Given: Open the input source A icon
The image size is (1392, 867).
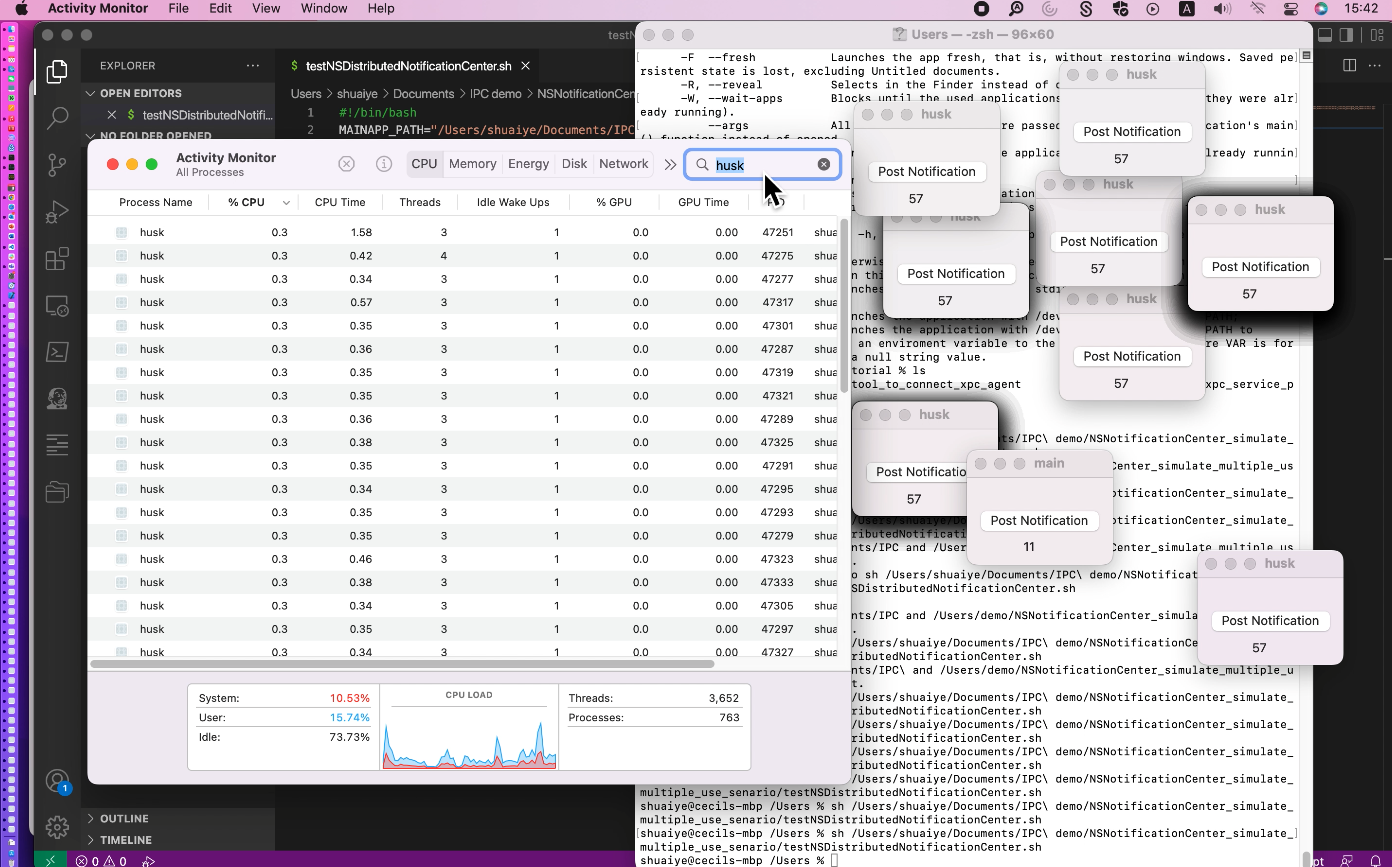Looking at the screenshot, I should [x=1187, y=8].
